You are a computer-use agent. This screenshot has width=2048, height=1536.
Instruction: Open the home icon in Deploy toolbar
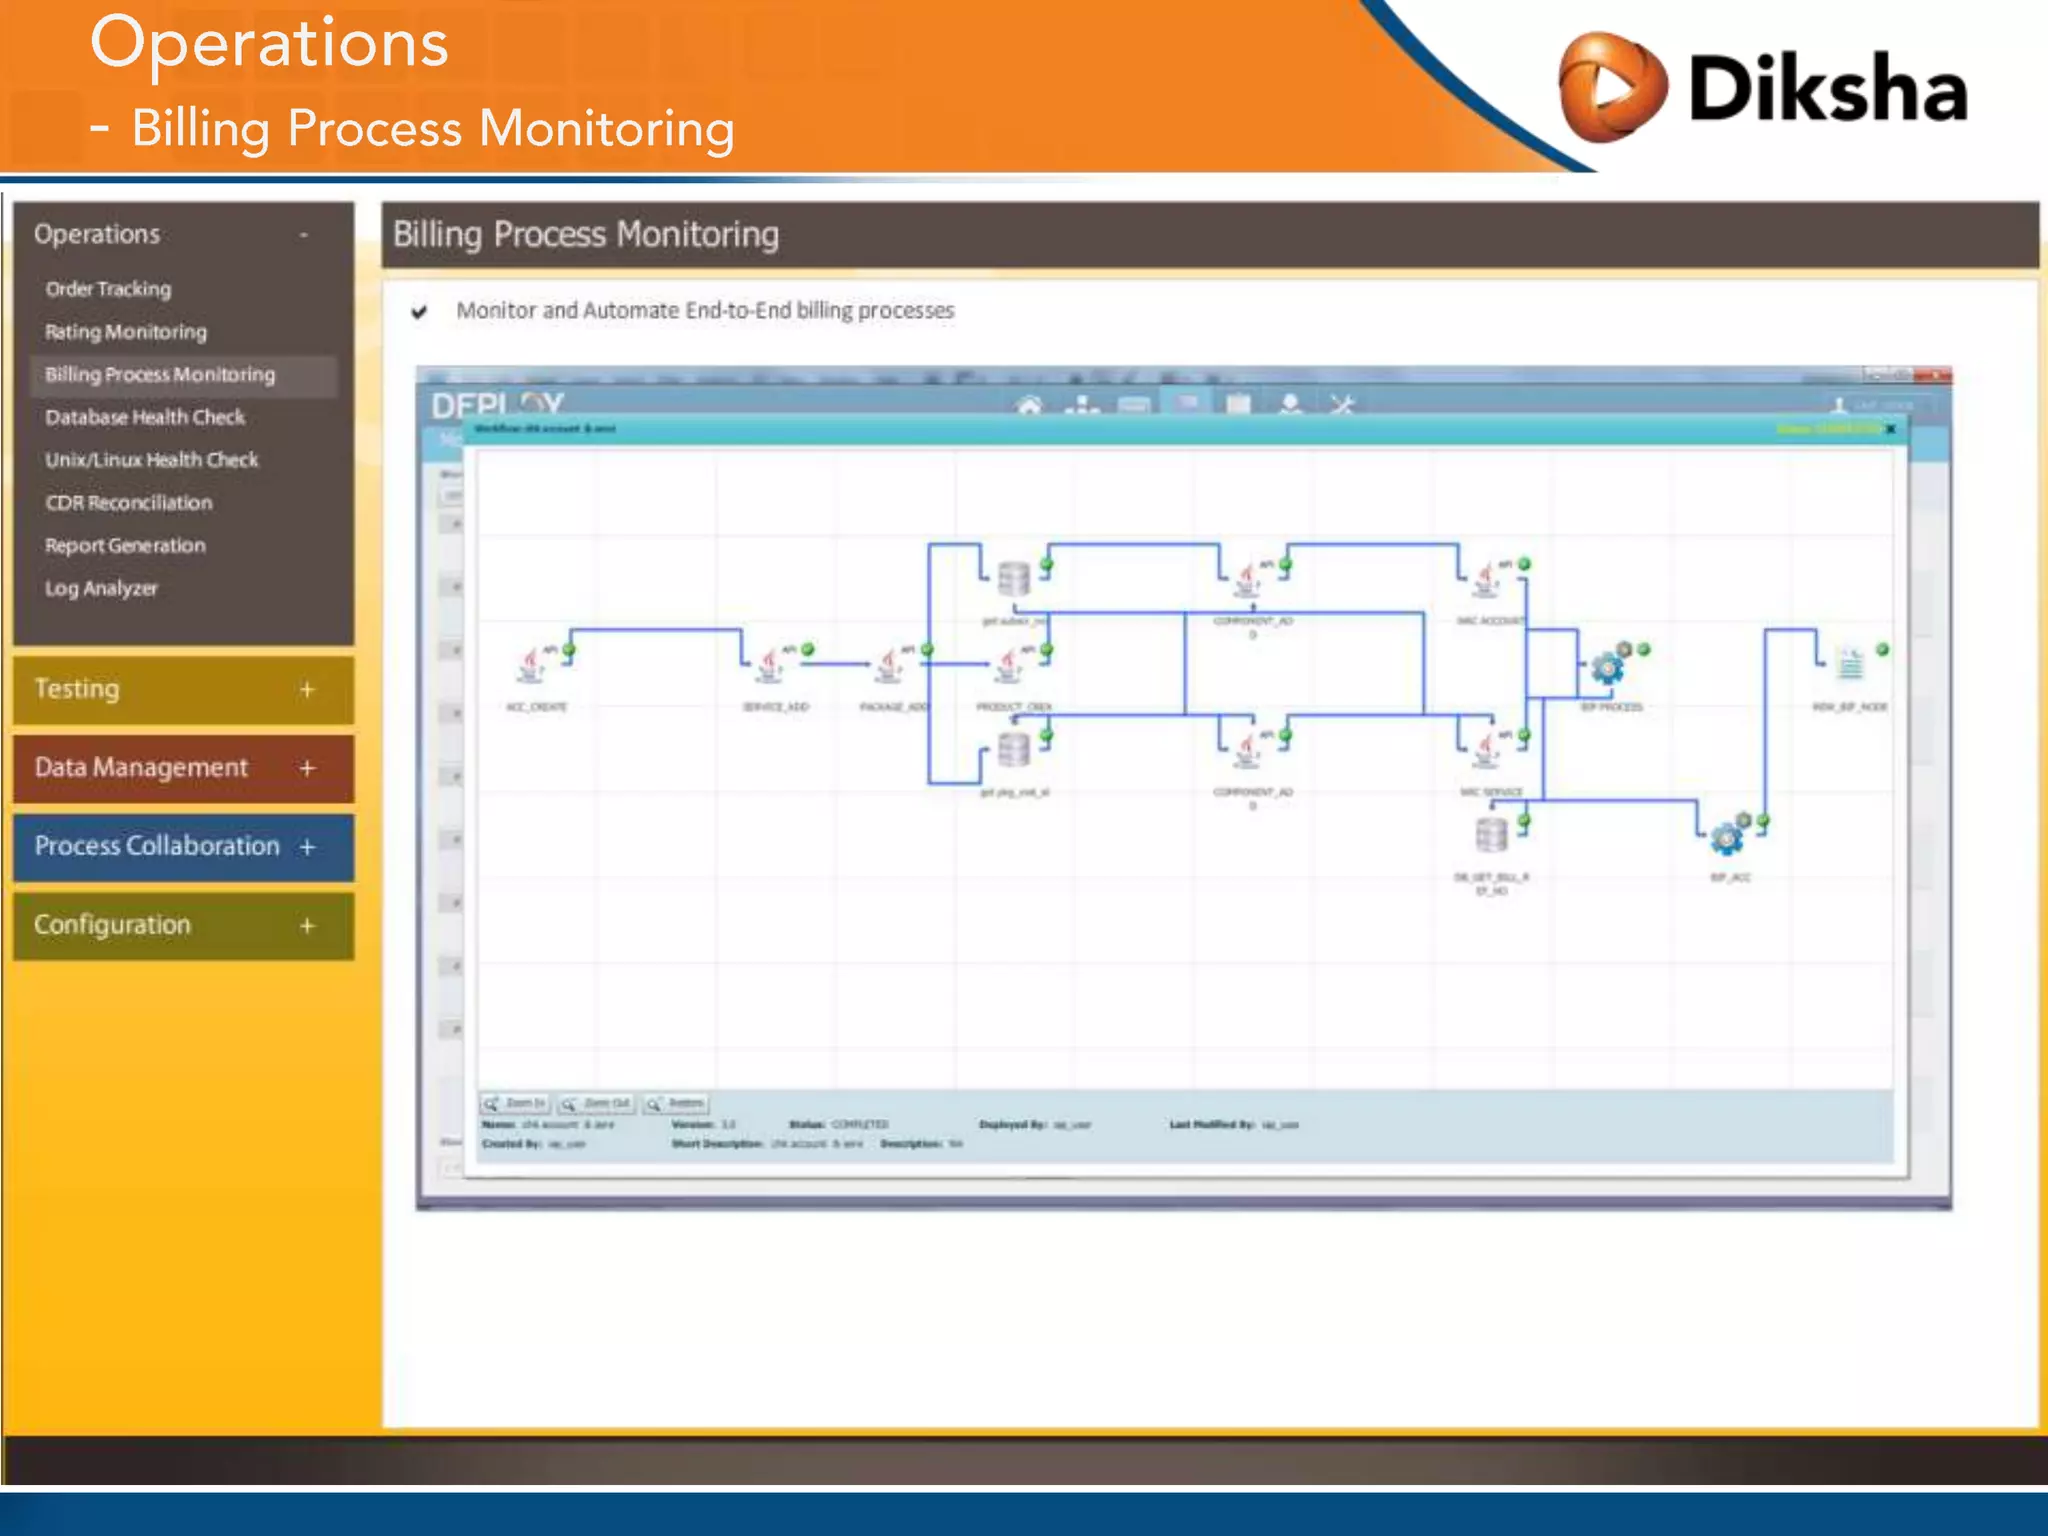point(1029,406)
